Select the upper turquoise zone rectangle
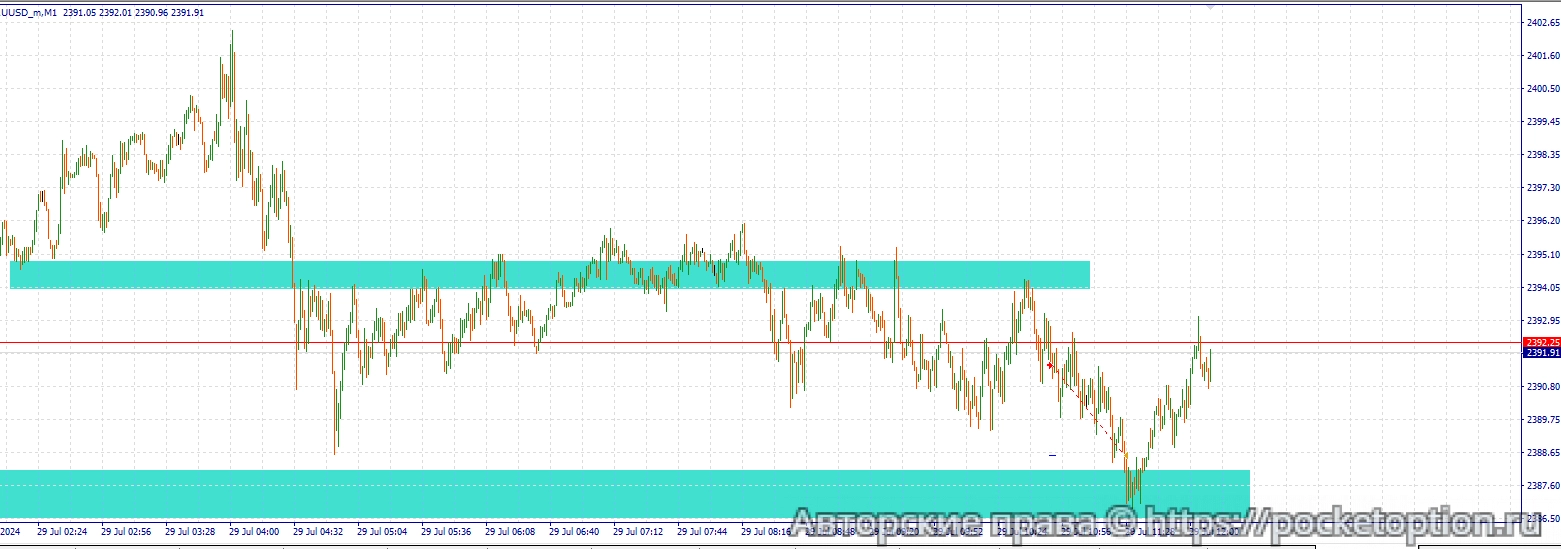This screenshot has height=549, width=1561. (x=549, y=275)
